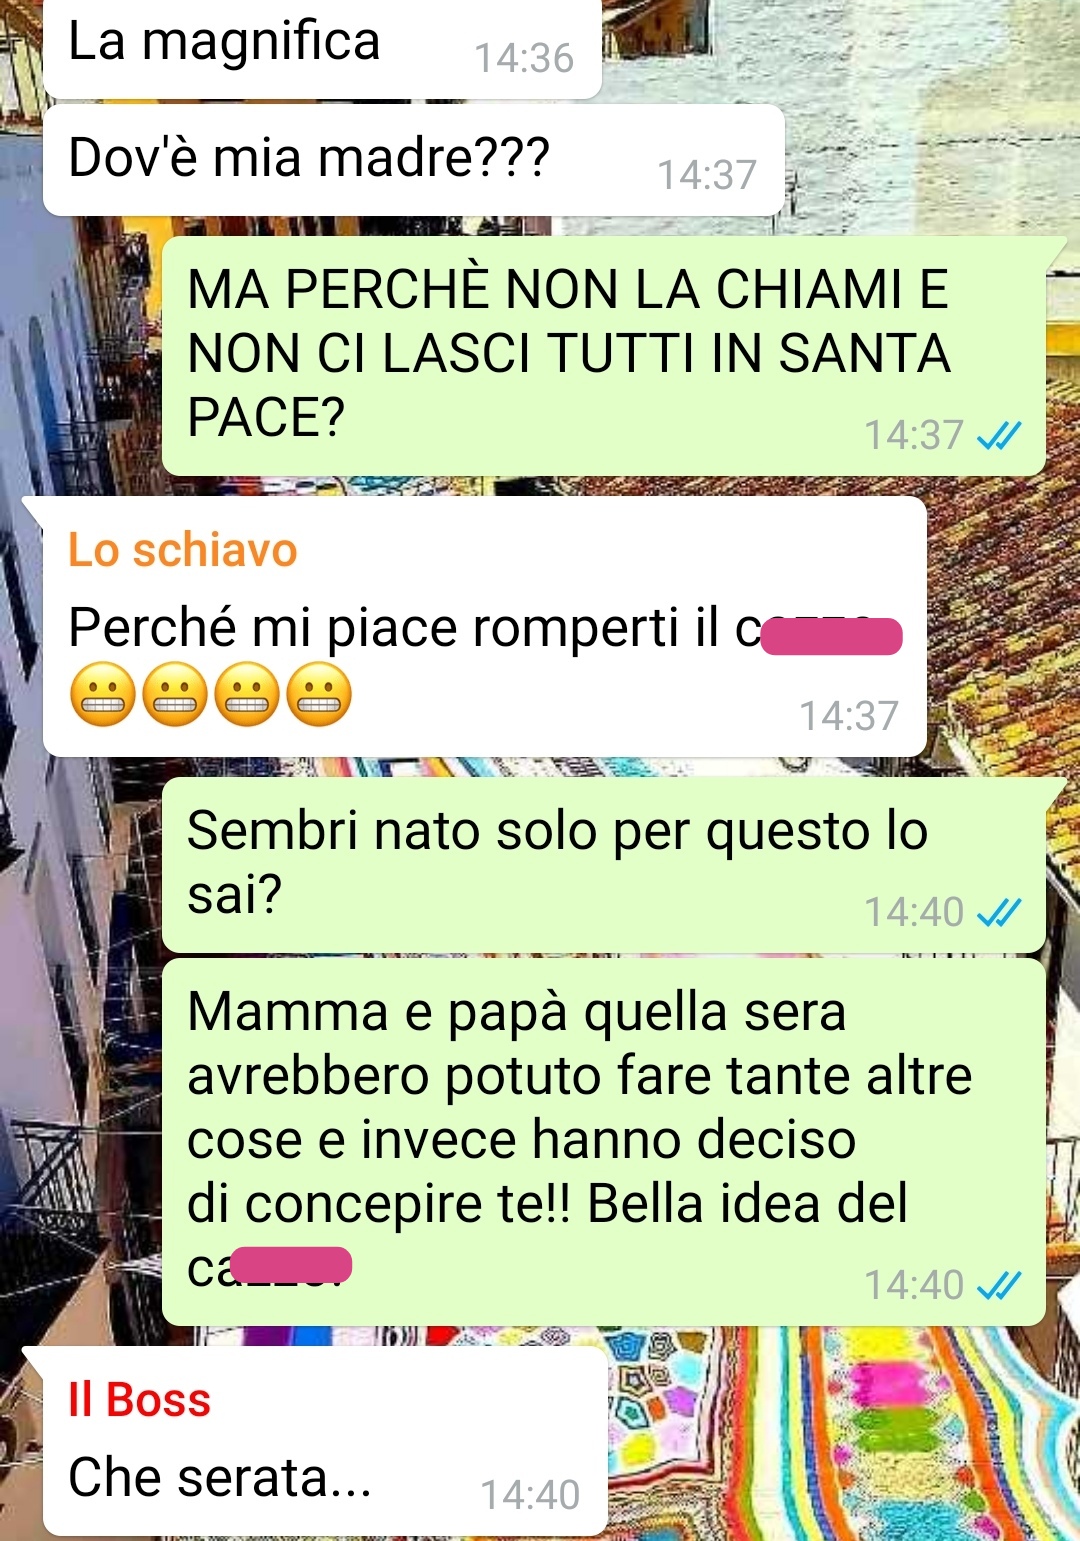Tap the 'La magnifica' message bubble
Screen dimensions: 1080x1541
pyautogui.click(x=322, y=48)
